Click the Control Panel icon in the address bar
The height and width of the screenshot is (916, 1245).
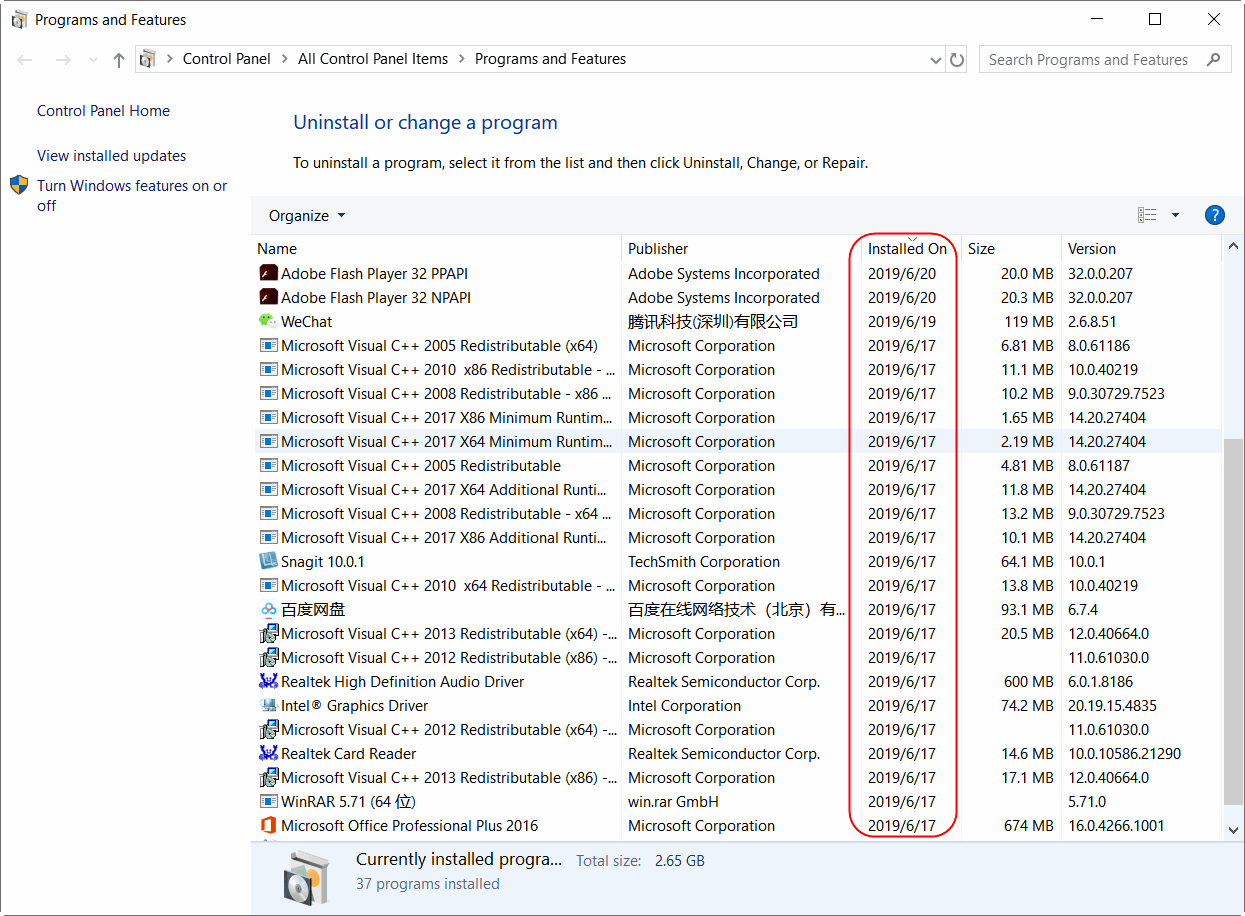(148, 59)
